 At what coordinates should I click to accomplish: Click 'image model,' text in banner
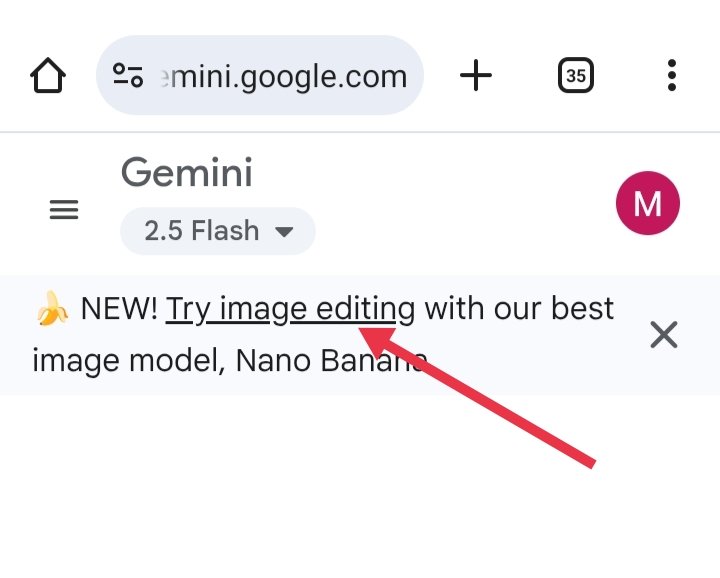pos(129,361)
